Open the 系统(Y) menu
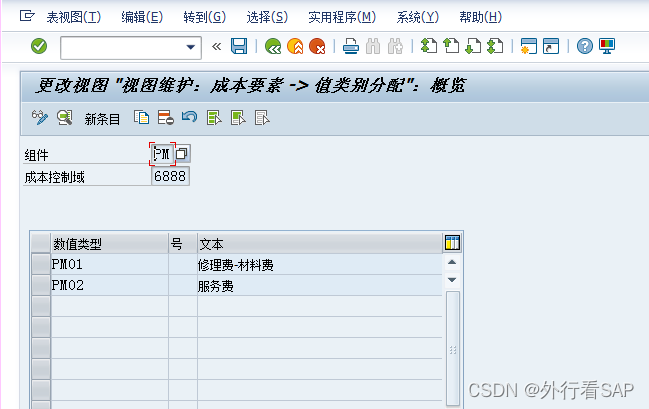Viewport: 649px width, 409px height. point(417,17)
